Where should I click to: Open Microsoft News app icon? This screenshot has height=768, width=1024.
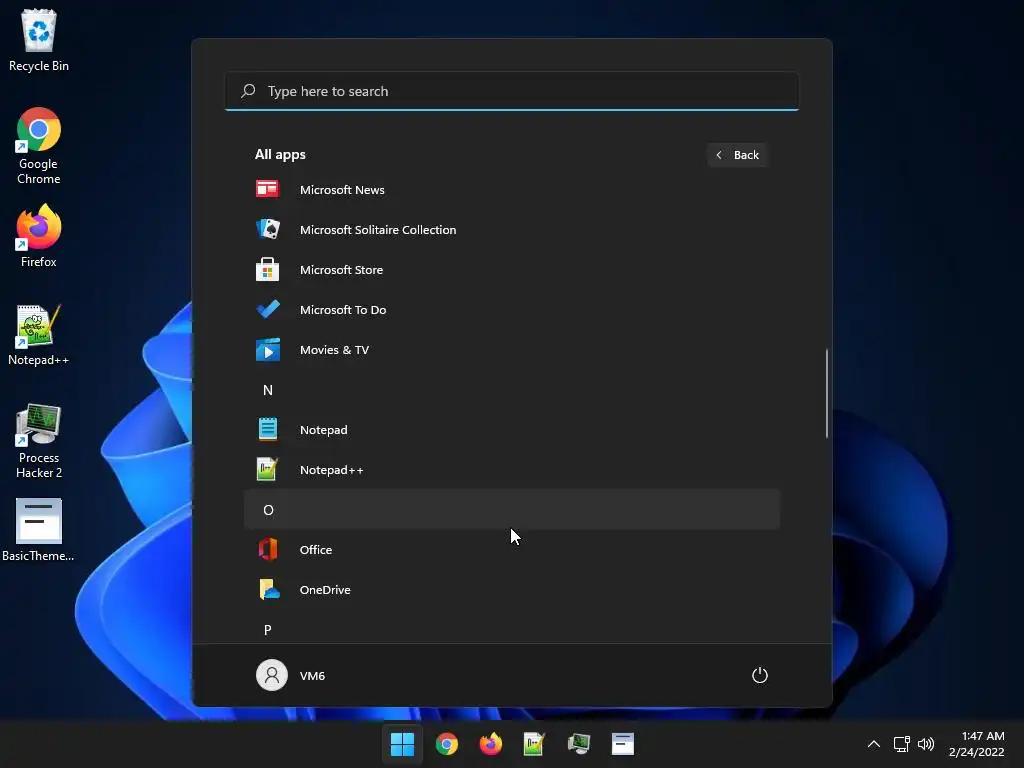tap(267, 189)
